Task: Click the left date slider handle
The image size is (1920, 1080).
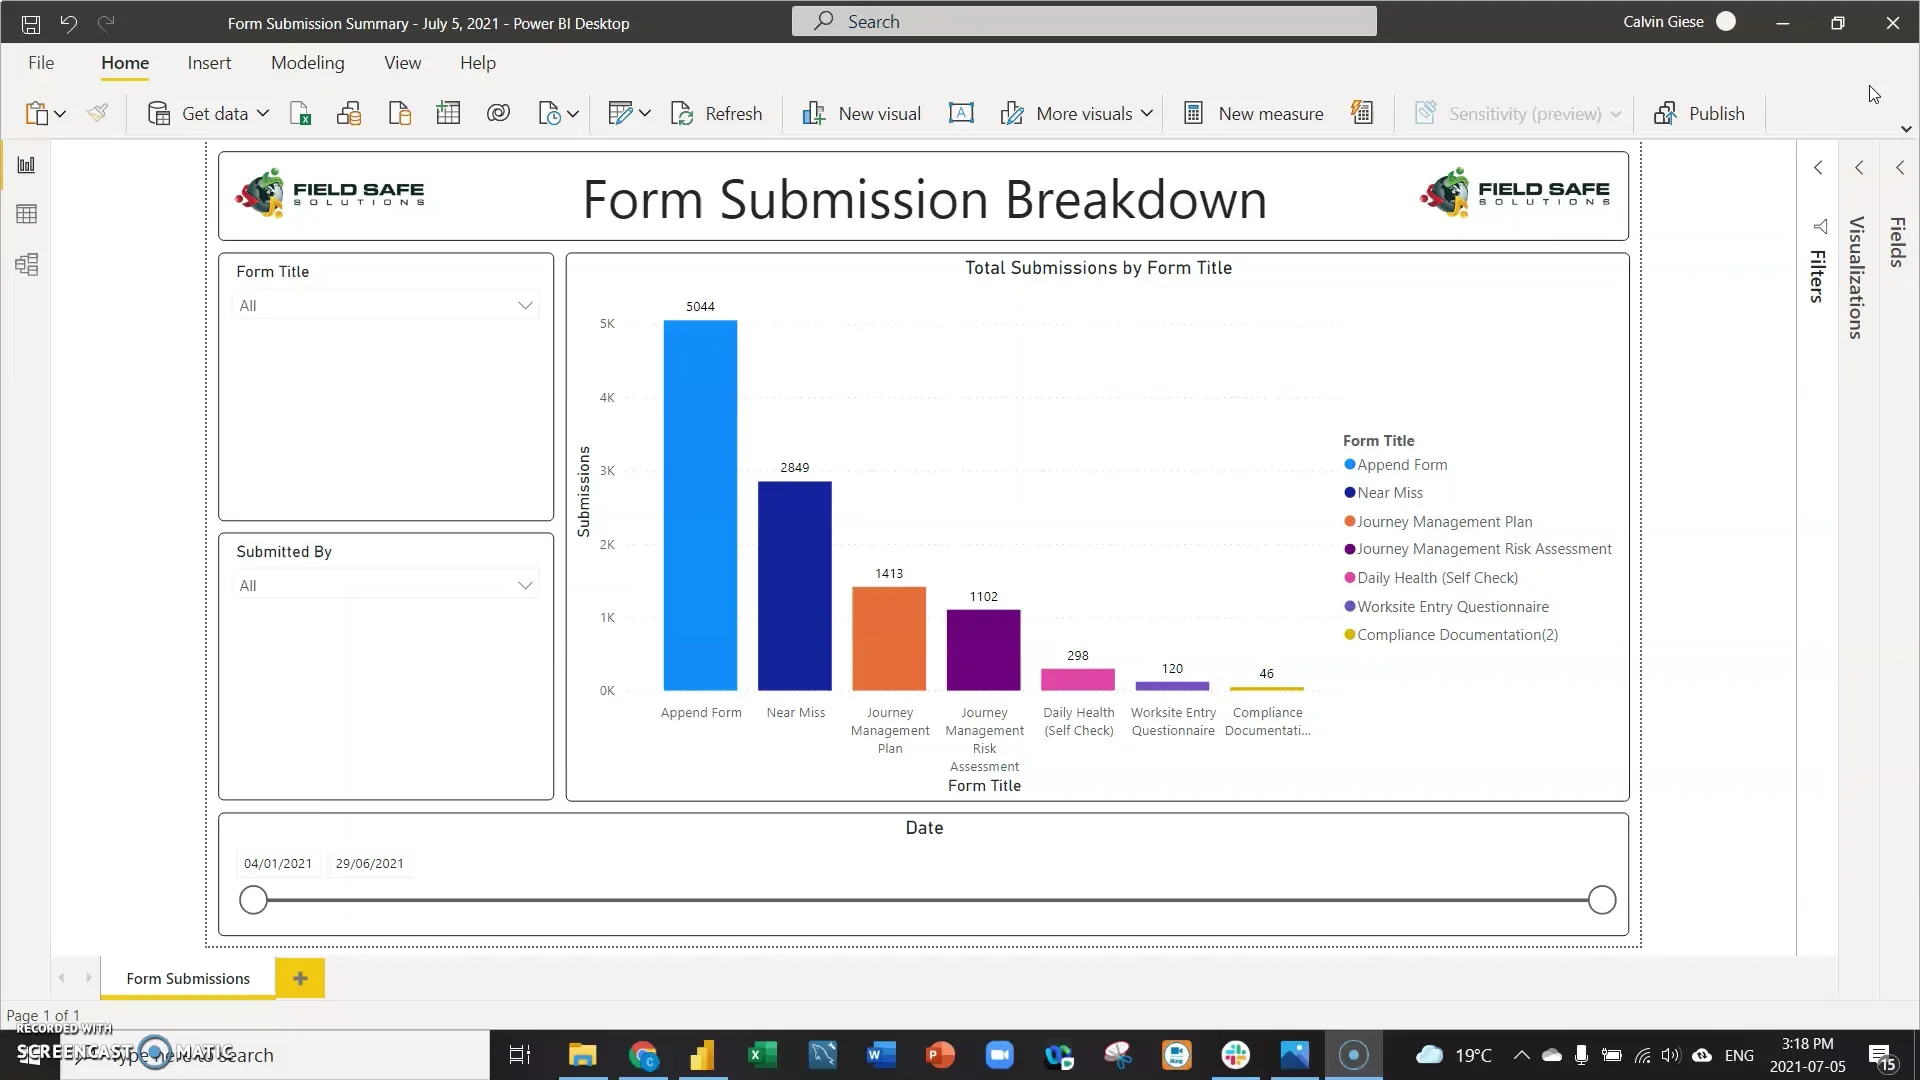Action: click(x=253, y=900)
